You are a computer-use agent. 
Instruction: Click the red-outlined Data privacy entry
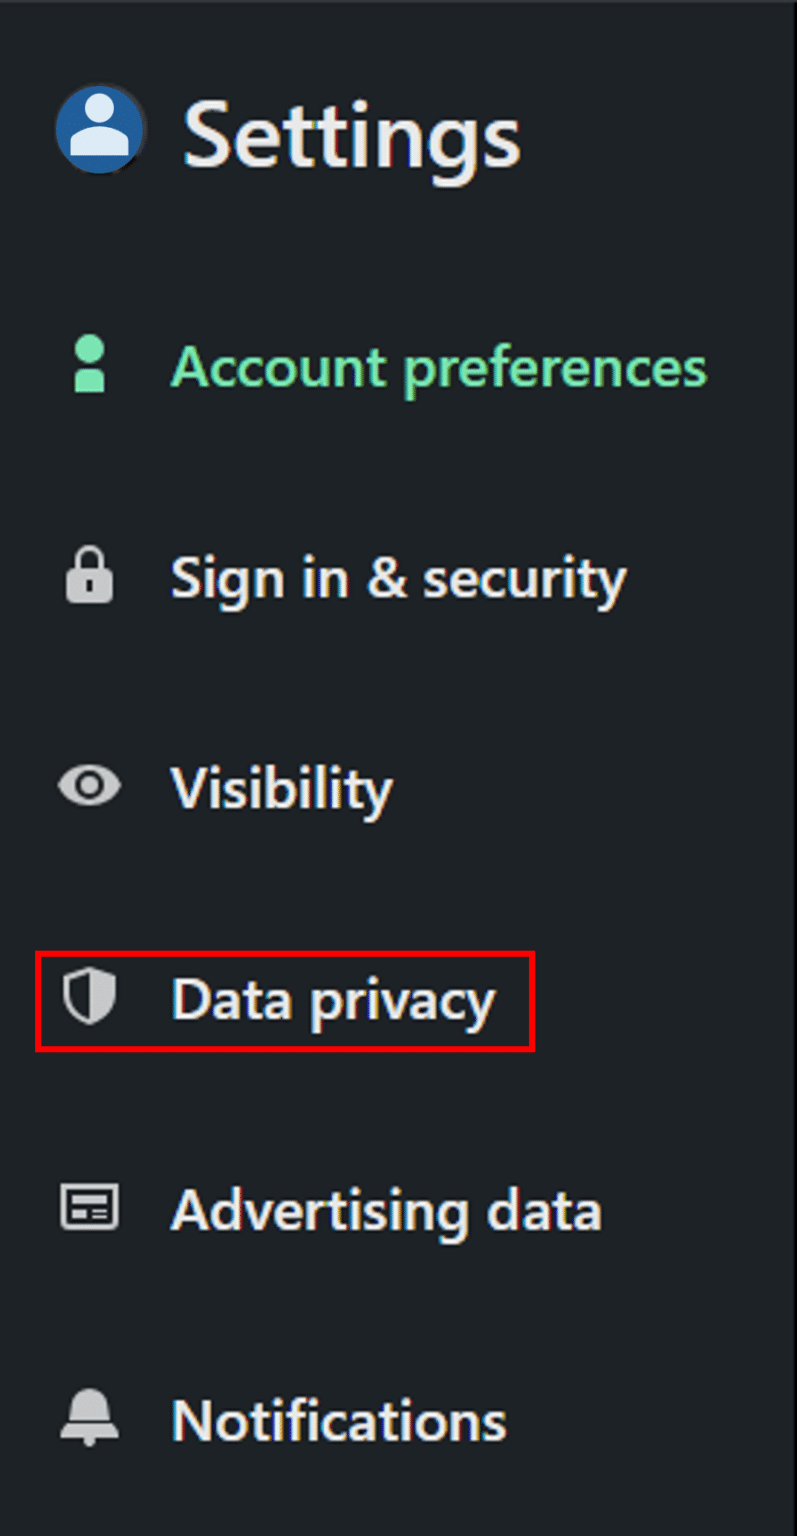[x=285, y=1002]
